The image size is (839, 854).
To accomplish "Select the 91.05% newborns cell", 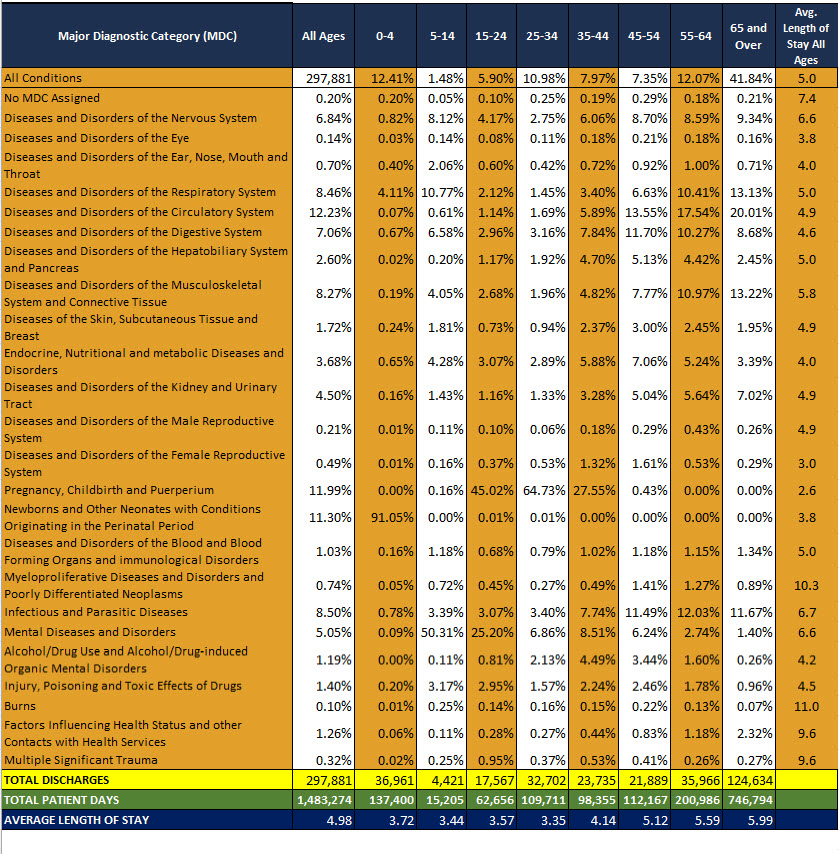I will [x=385, y=517].
